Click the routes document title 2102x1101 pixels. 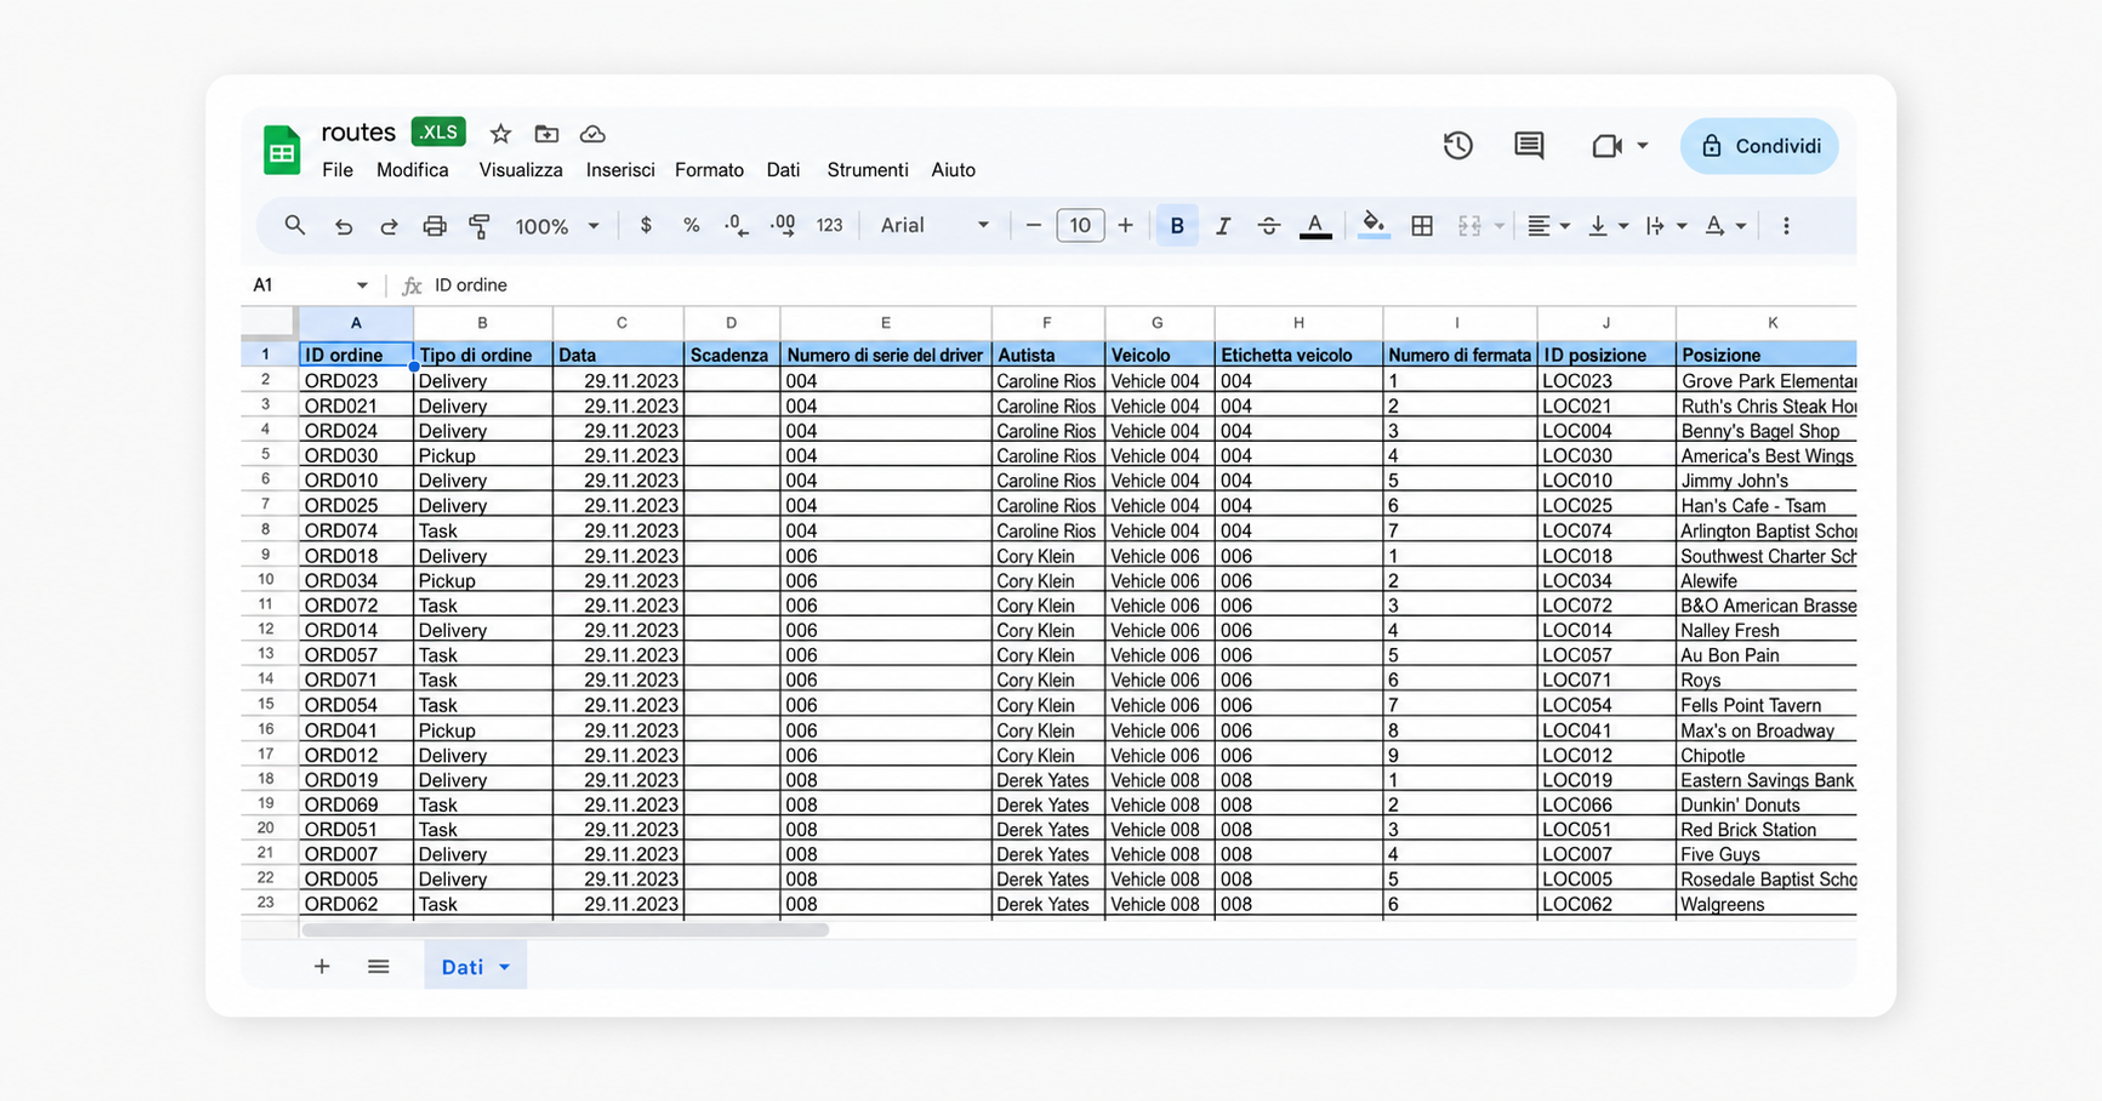[358, 132]
